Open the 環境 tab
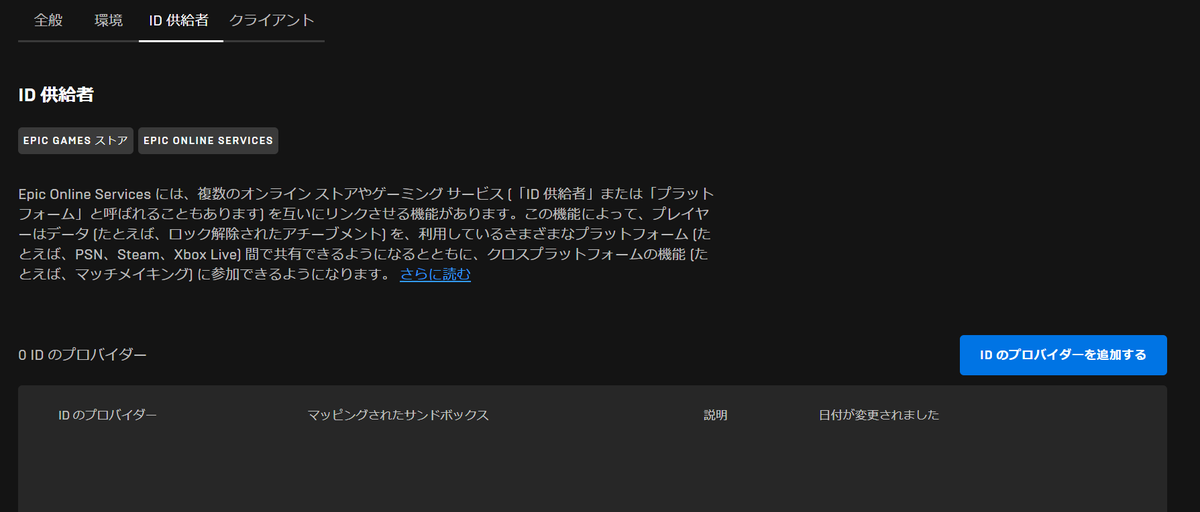 tap(109, 20)
